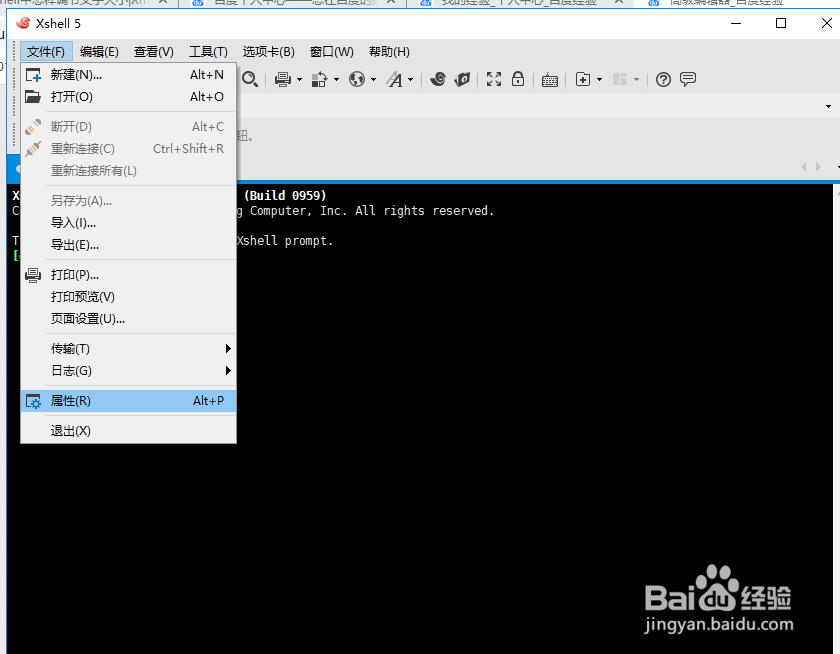Viewport: 840px width, 654px height.
Task: Expand the new tab dropdown arrow
Action: 599,80
